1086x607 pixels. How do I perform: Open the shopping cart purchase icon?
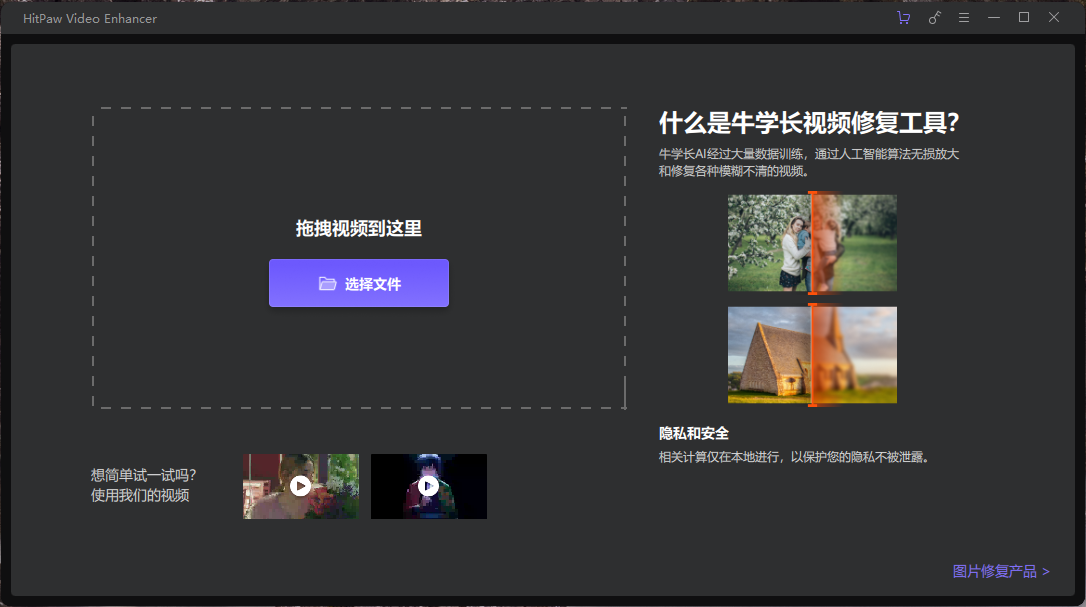click(904, 18)
